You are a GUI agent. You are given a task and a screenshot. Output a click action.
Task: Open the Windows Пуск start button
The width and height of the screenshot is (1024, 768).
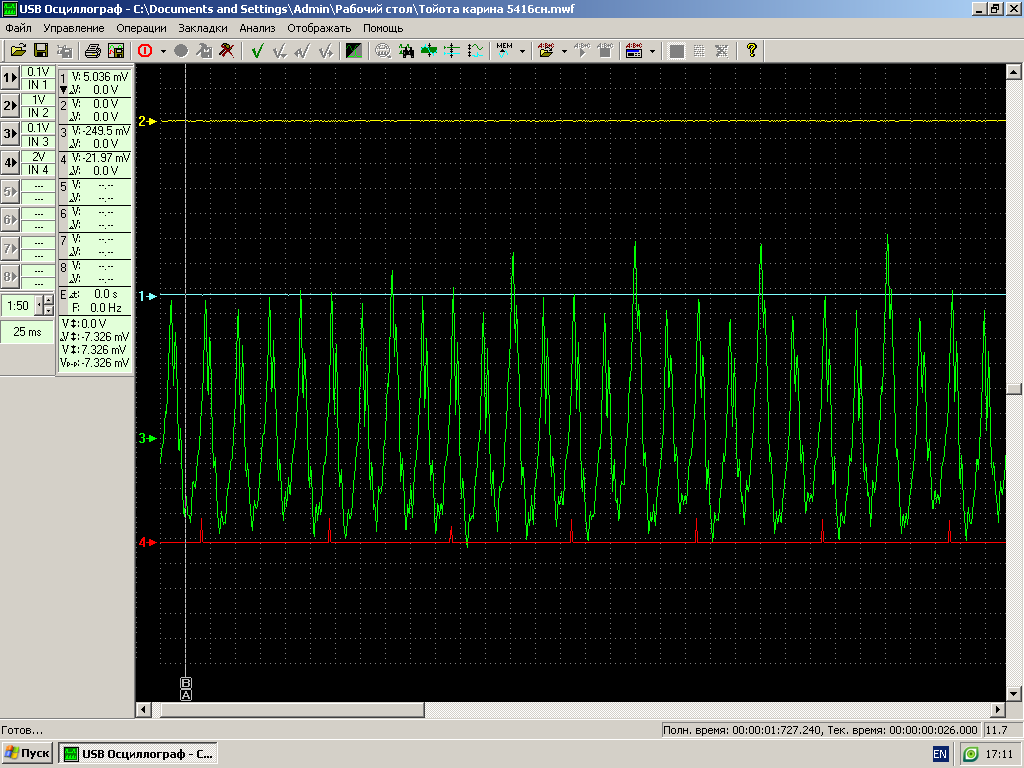(x=27, y=754)
